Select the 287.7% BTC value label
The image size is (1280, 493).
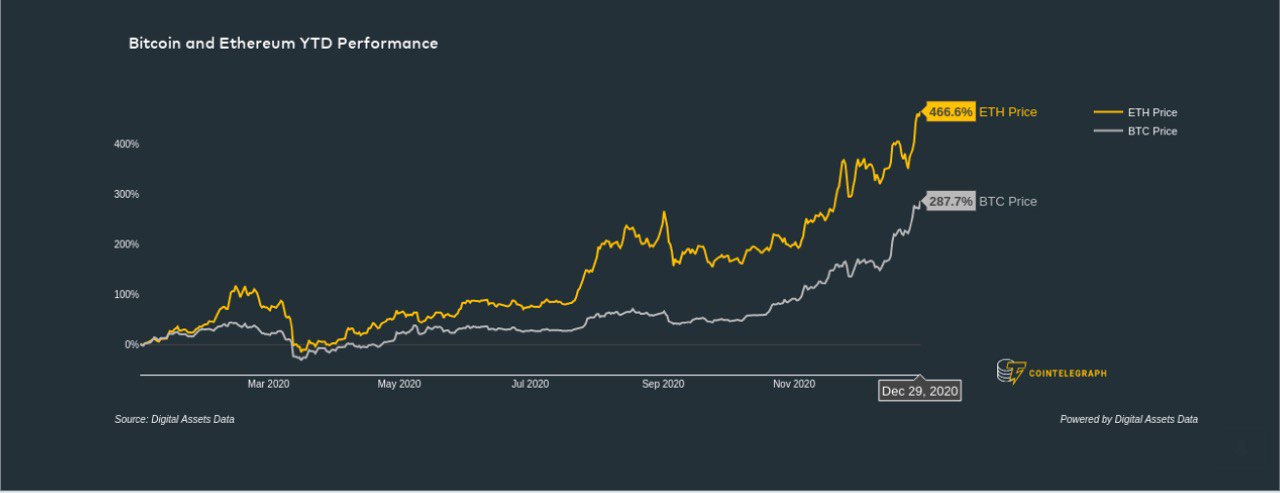(950, 201)
